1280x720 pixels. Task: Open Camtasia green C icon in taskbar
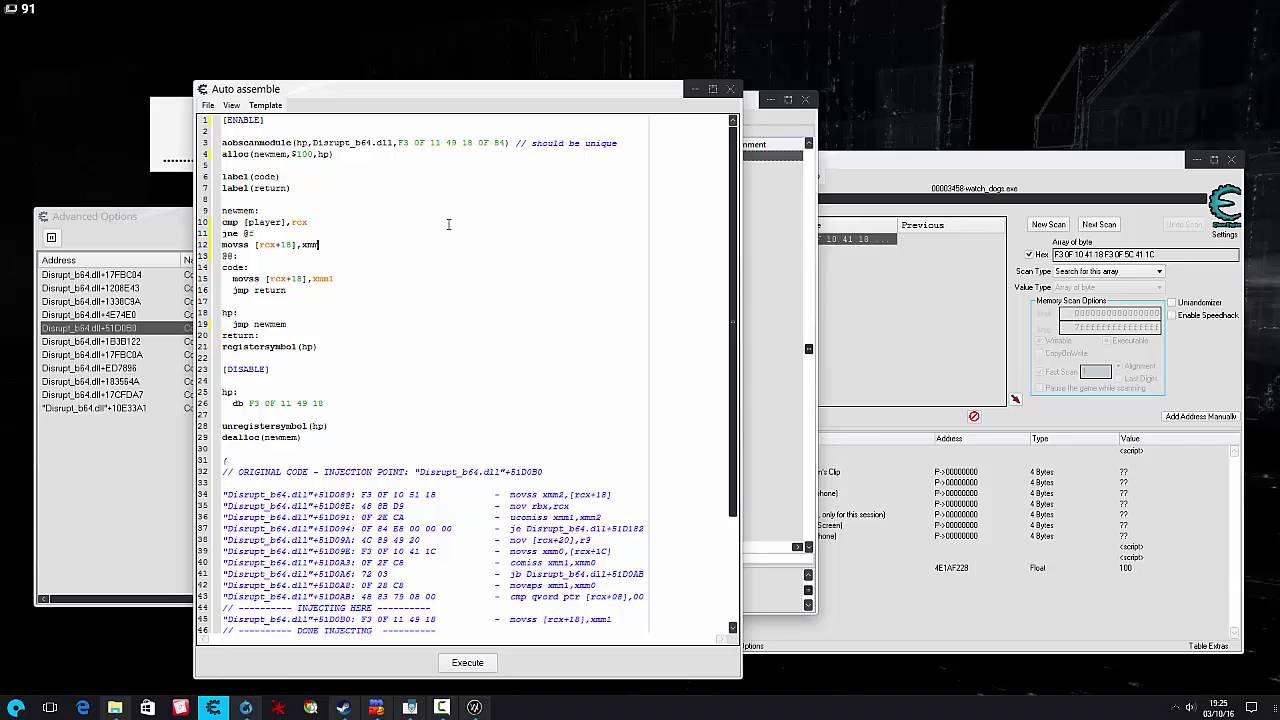coord(442,708)
